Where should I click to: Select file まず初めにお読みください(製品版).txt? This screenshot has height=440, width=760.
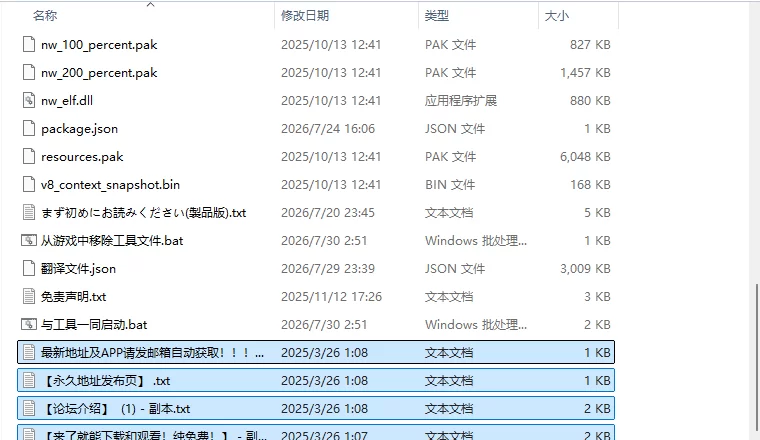click(143, 213)
